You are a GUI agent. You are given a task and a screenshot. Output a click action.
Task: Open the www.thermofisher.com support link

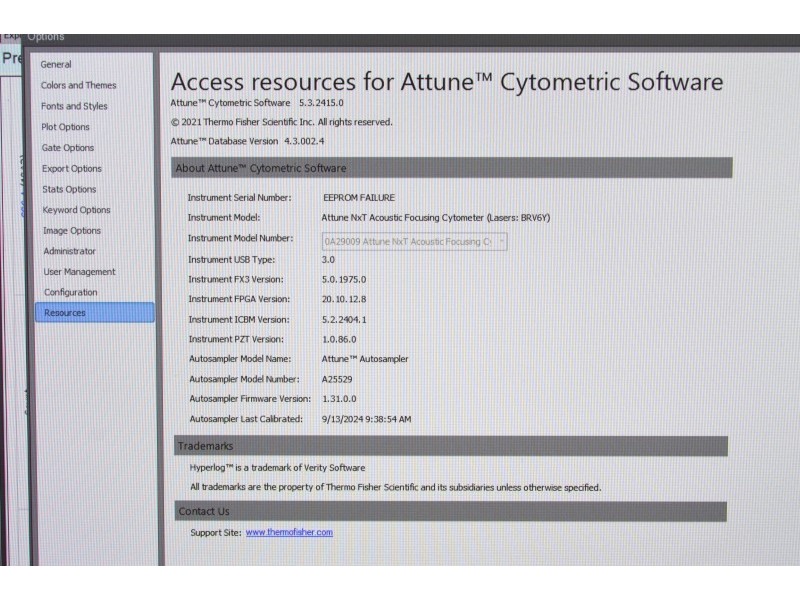click(x=289, y=532)
